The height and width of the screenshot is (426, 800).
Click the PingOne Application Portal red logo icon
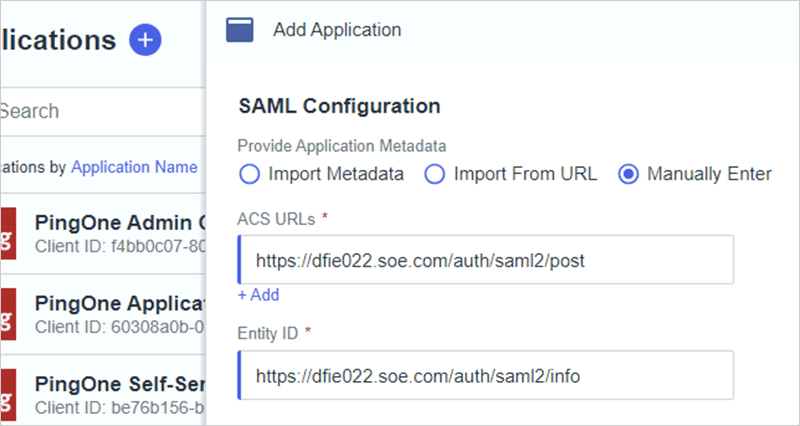pyautogui.click(x=8, y=313)
